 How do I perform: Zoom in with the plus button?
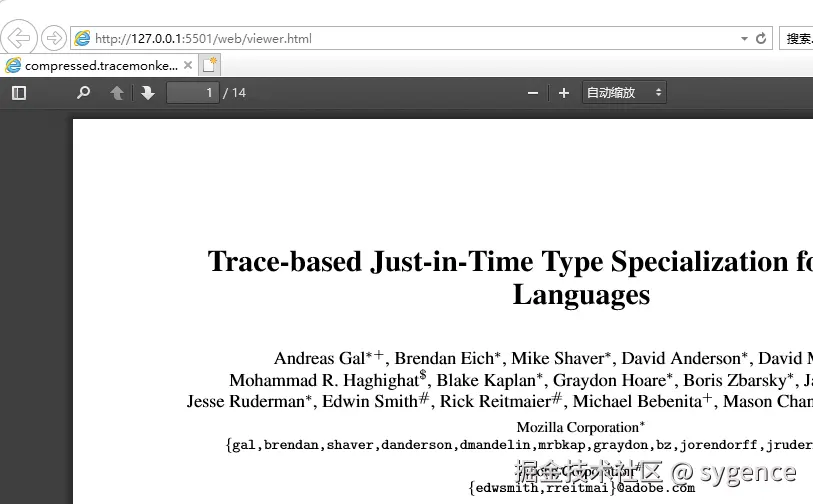564,93
